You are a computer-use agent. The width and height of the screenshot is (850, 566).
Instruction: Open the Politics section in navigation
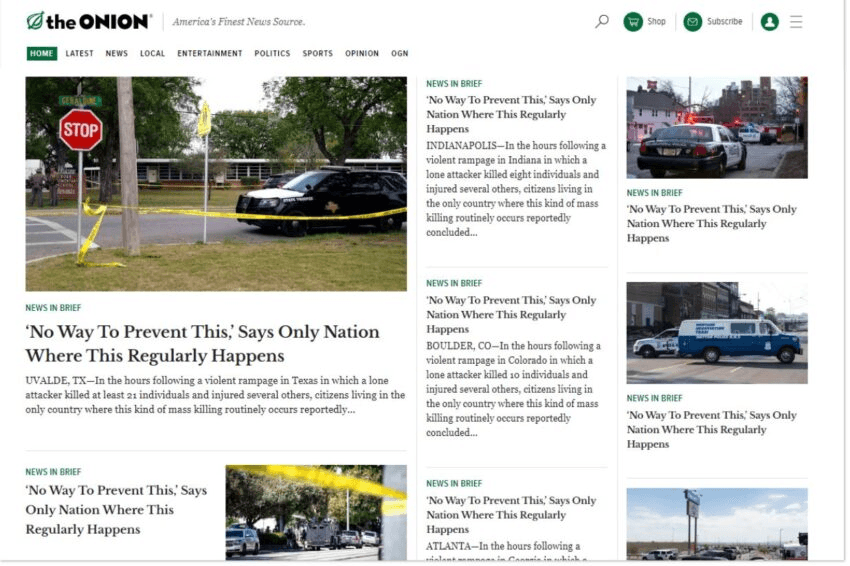point(272,54)
